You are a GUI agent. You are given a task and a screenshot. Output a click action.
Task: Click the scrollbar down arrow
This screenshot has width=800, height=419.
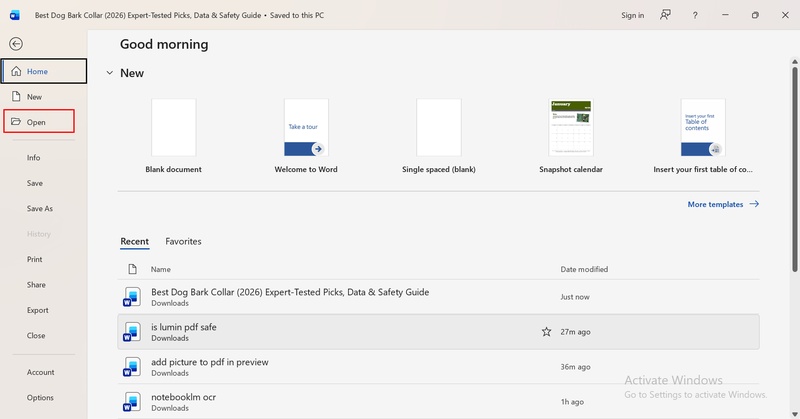click(795, 414)
